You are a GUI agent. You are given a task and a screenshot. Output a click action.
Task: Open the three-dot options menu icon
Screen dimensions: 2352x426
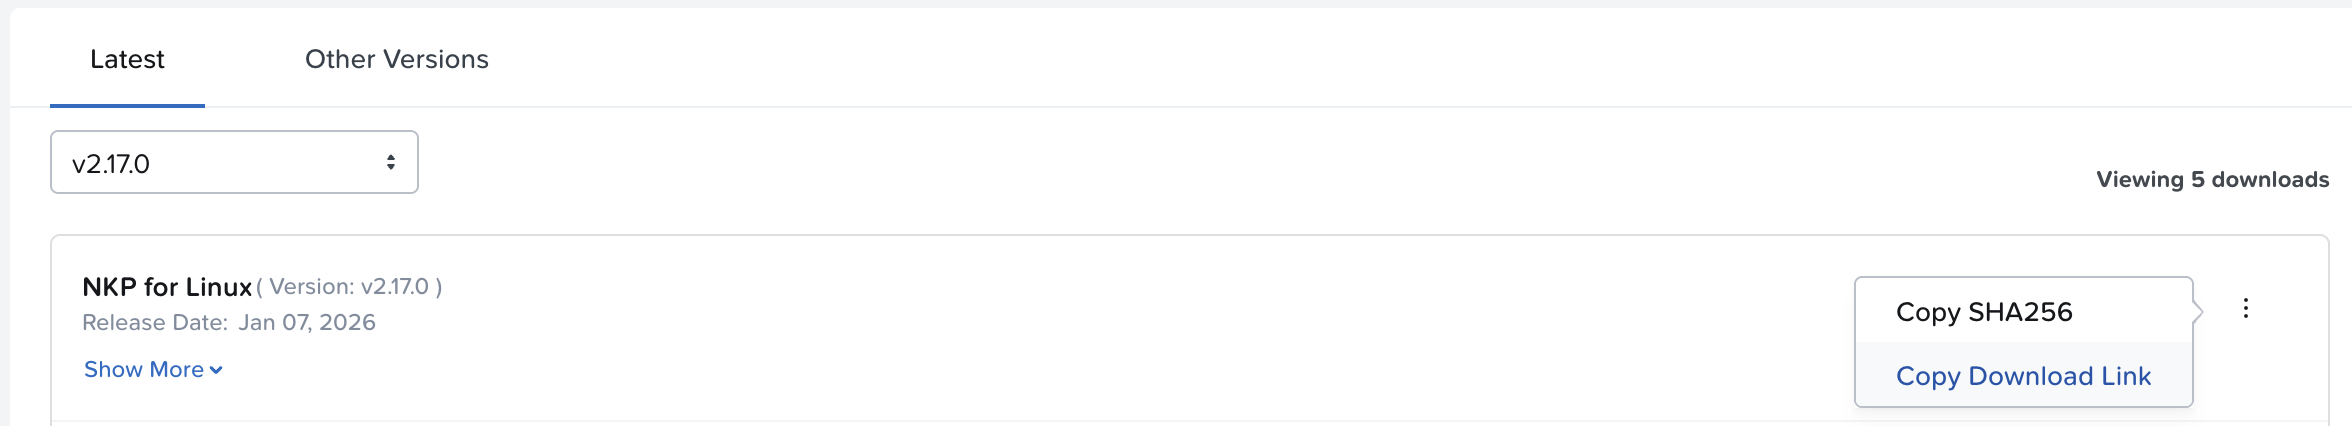tap(2245, 308)
